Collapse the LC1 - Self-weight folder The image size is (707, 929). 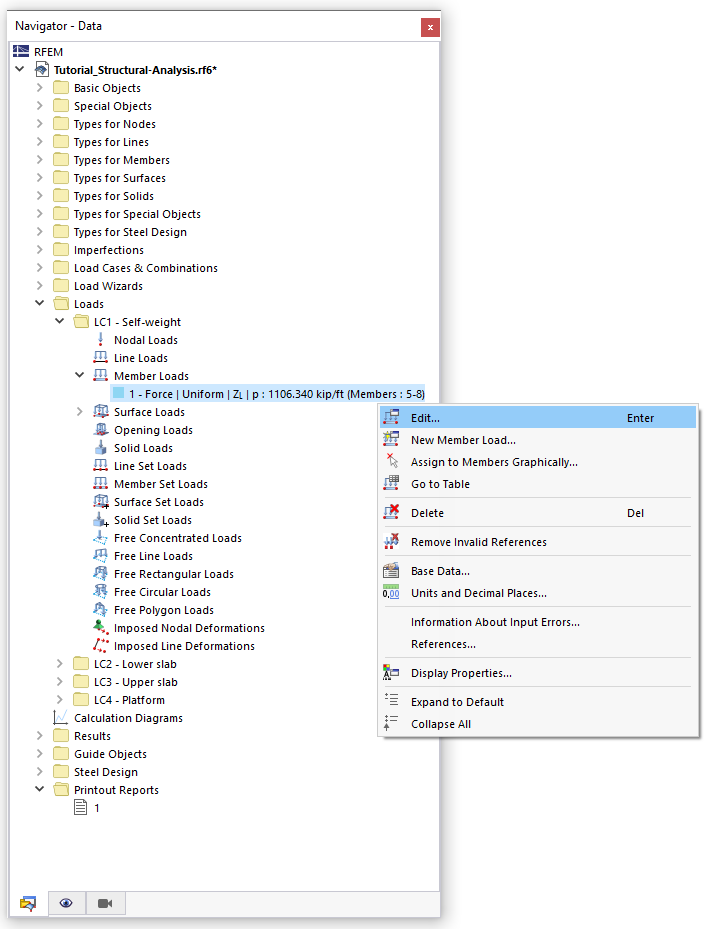pos(60,321)
